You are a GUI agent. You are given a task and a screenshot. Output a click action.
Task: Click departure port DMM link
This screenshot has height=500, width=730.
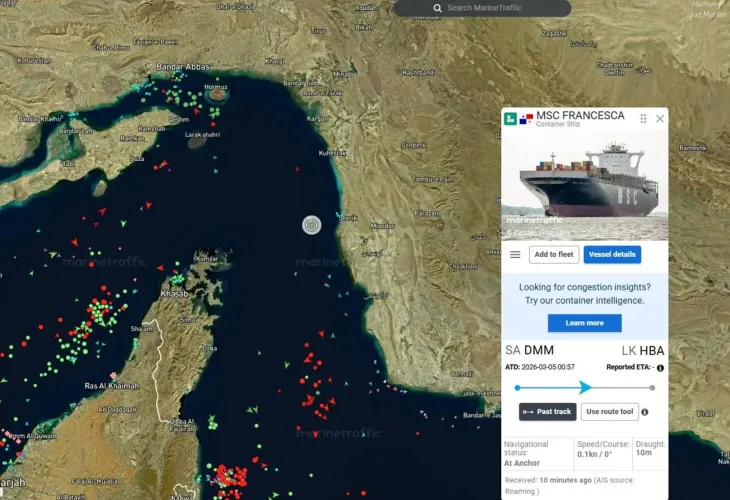point(539,351)
